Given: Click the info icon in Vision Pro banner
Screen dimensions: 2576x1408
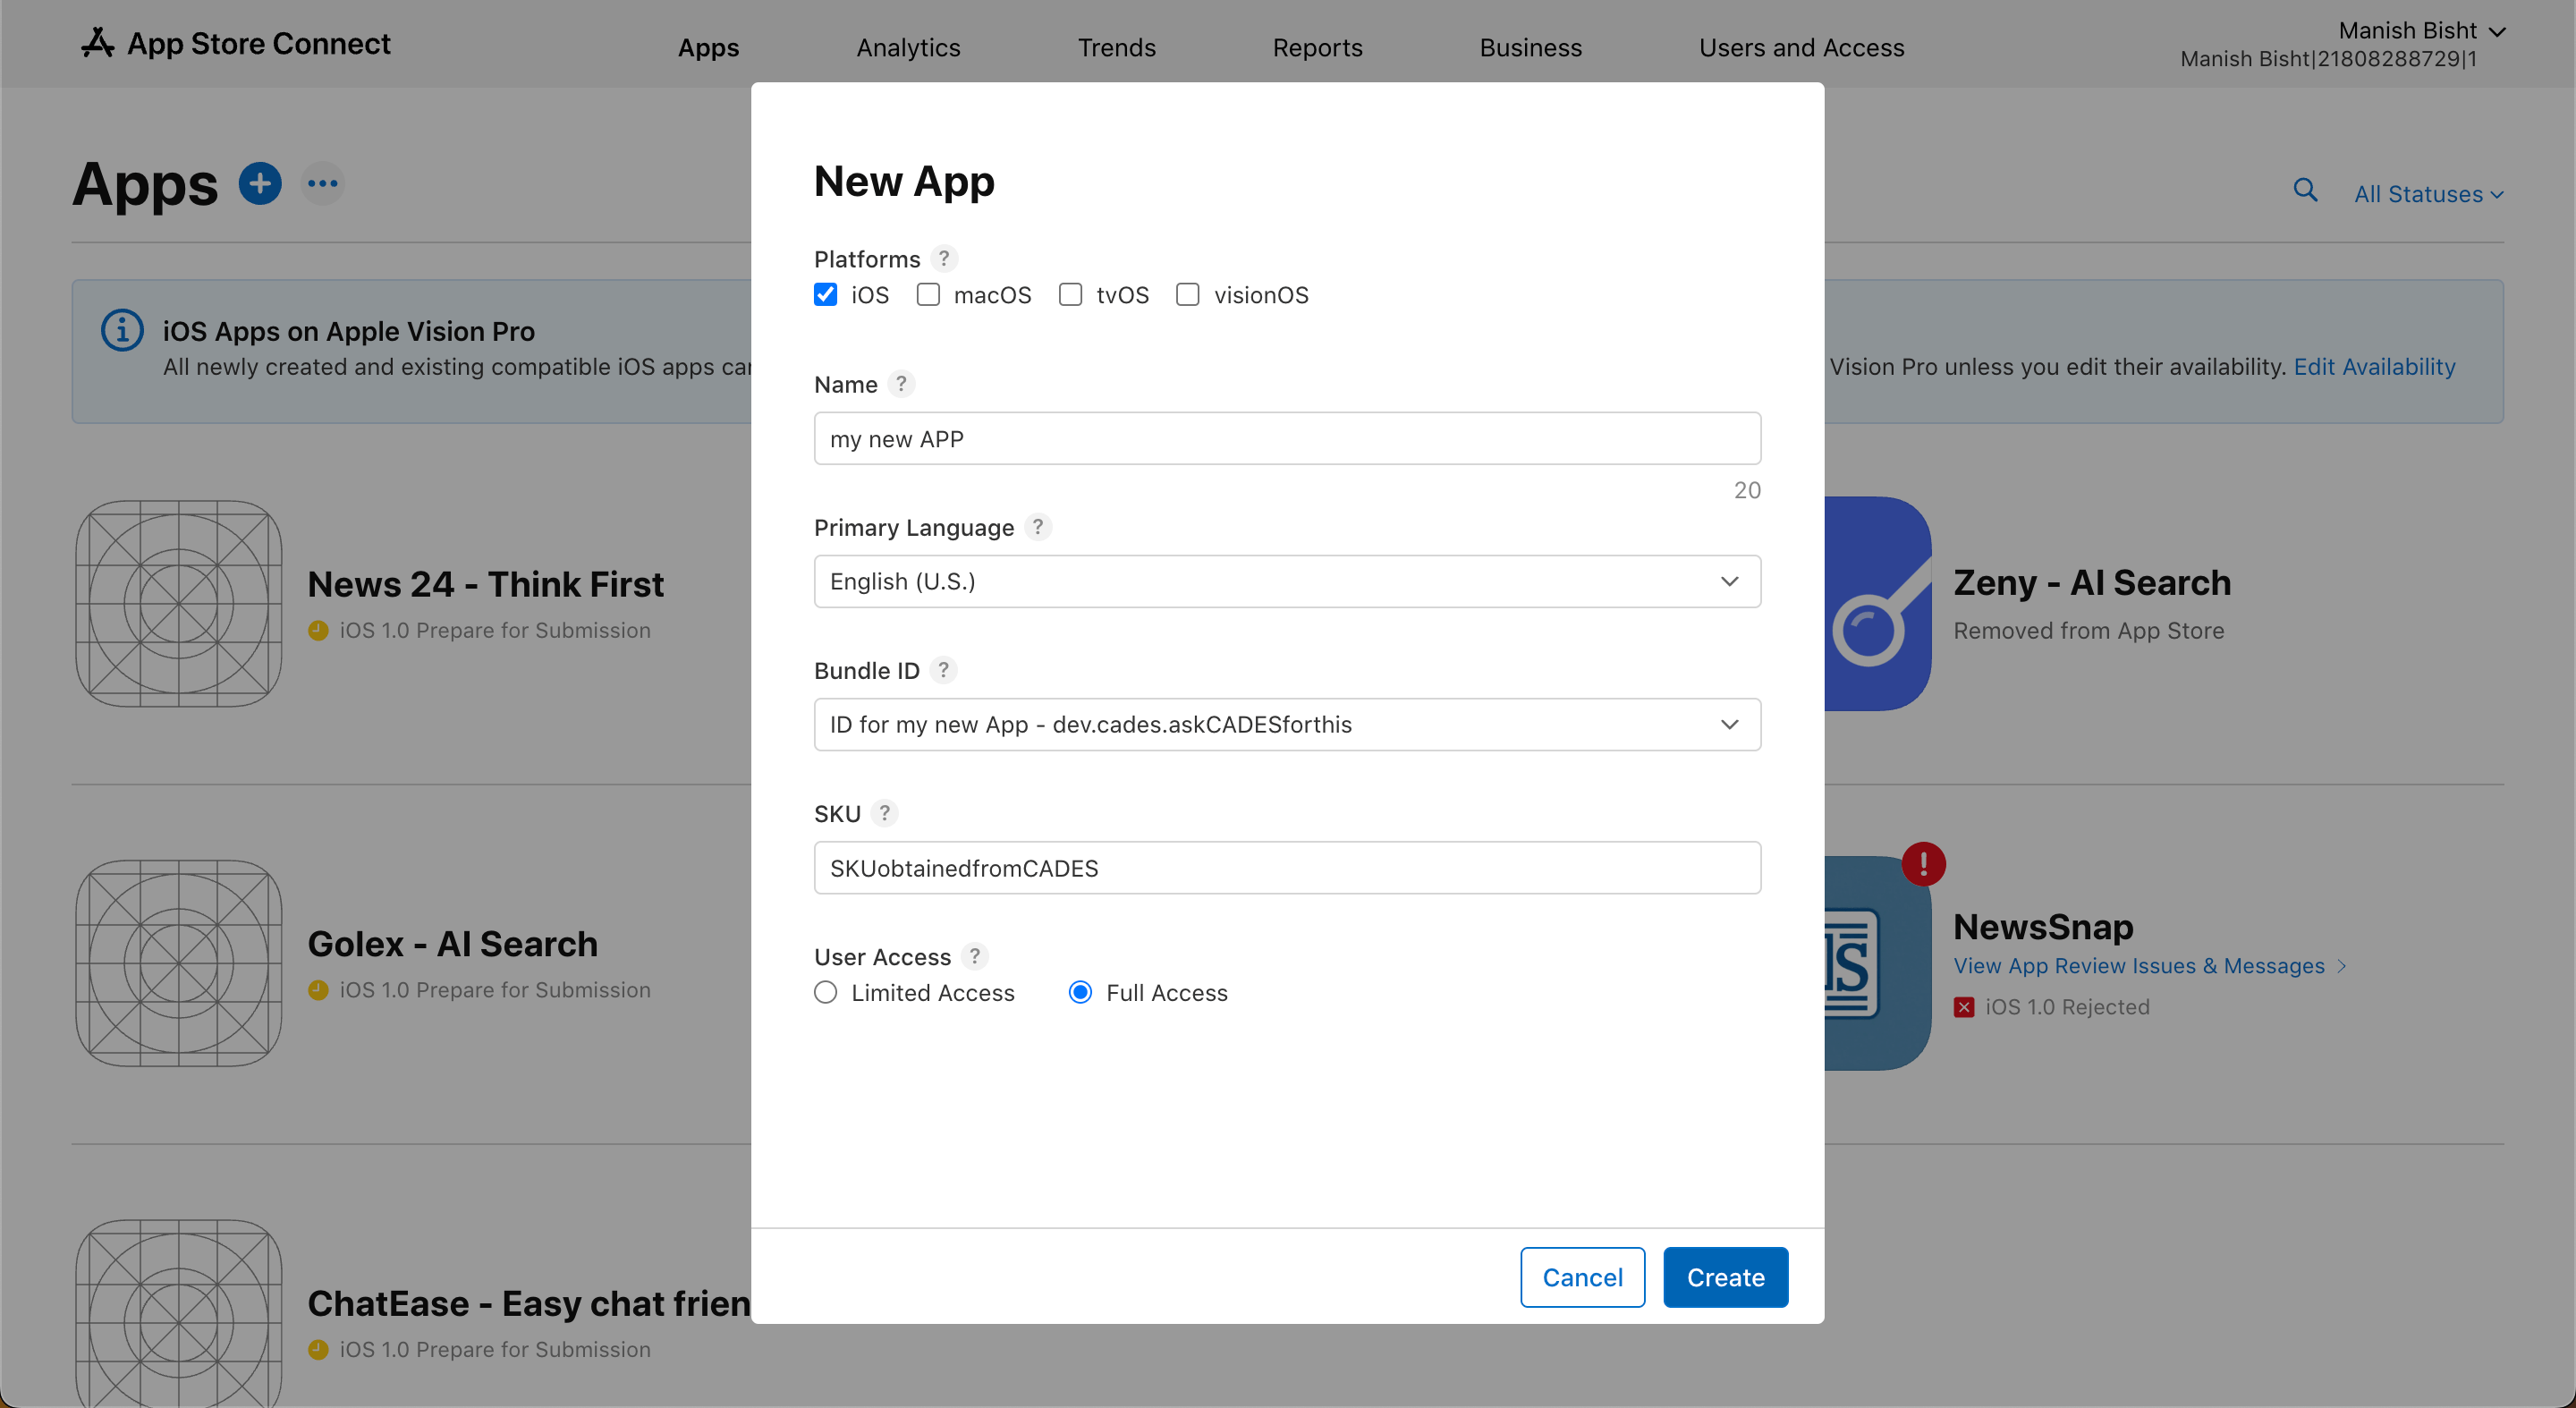Looking at the screenshot, I should (x=122, y=330).
